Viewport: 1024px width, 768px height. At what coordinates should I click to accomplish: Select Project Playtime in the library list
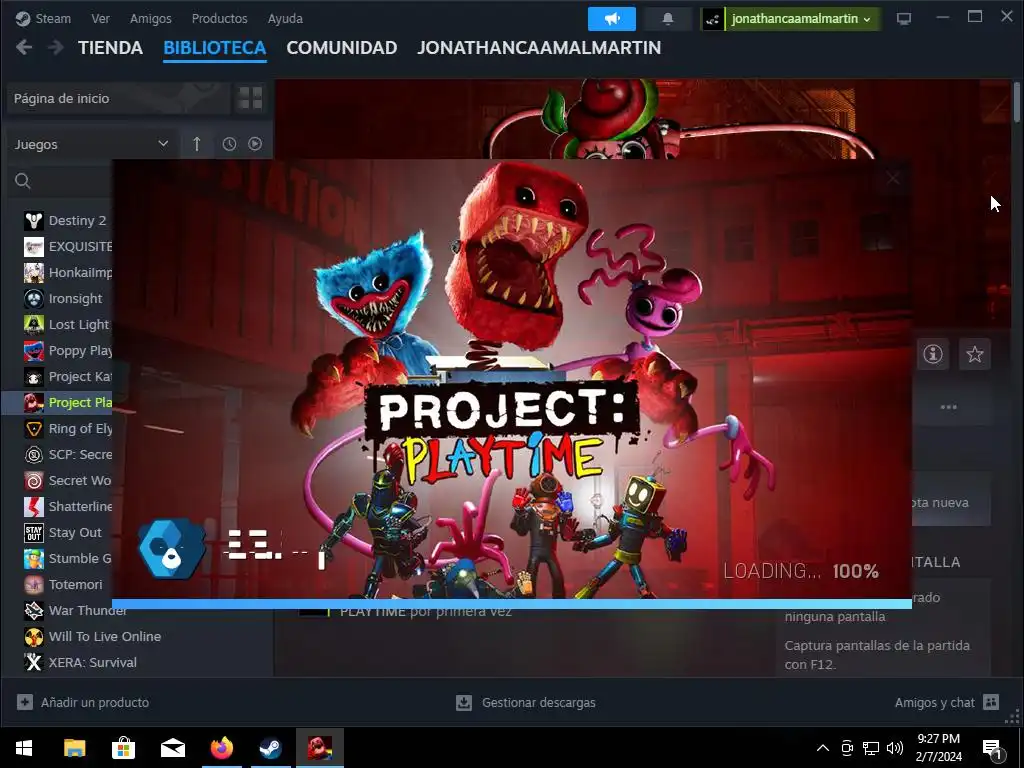57,402
